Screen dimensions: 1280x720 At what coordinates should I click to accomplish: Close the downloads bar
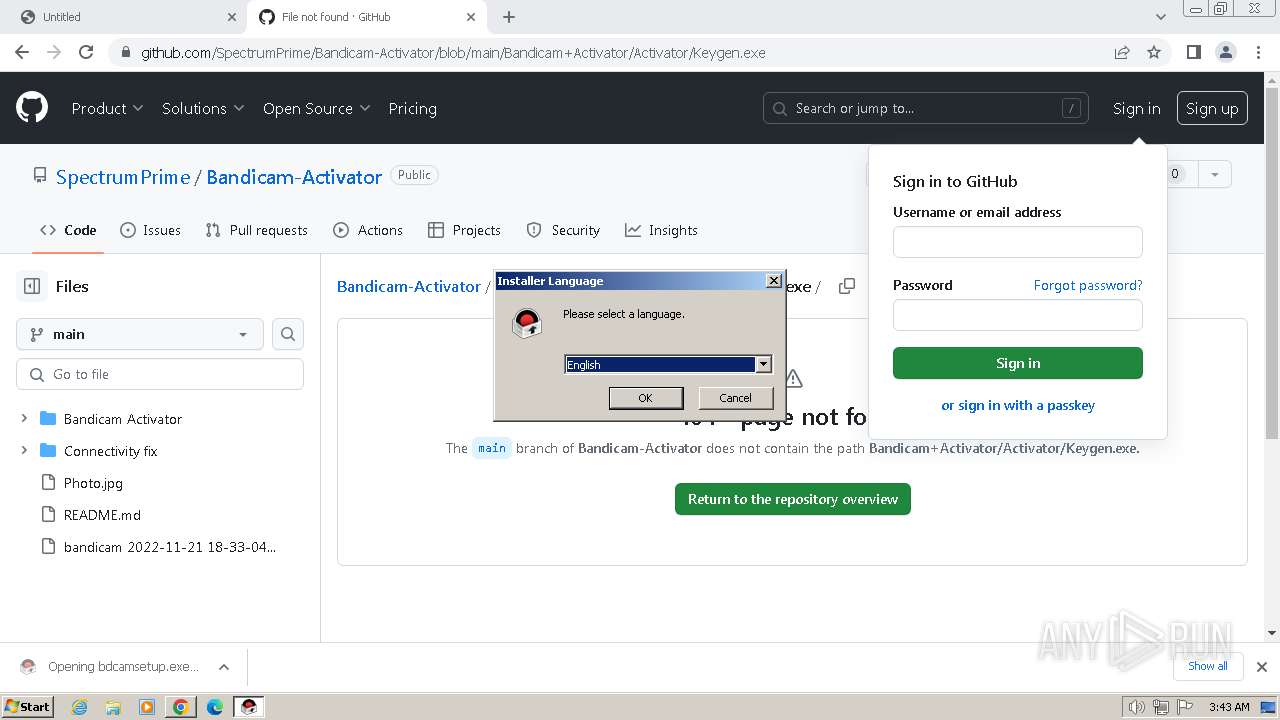tap(1262, 667)
